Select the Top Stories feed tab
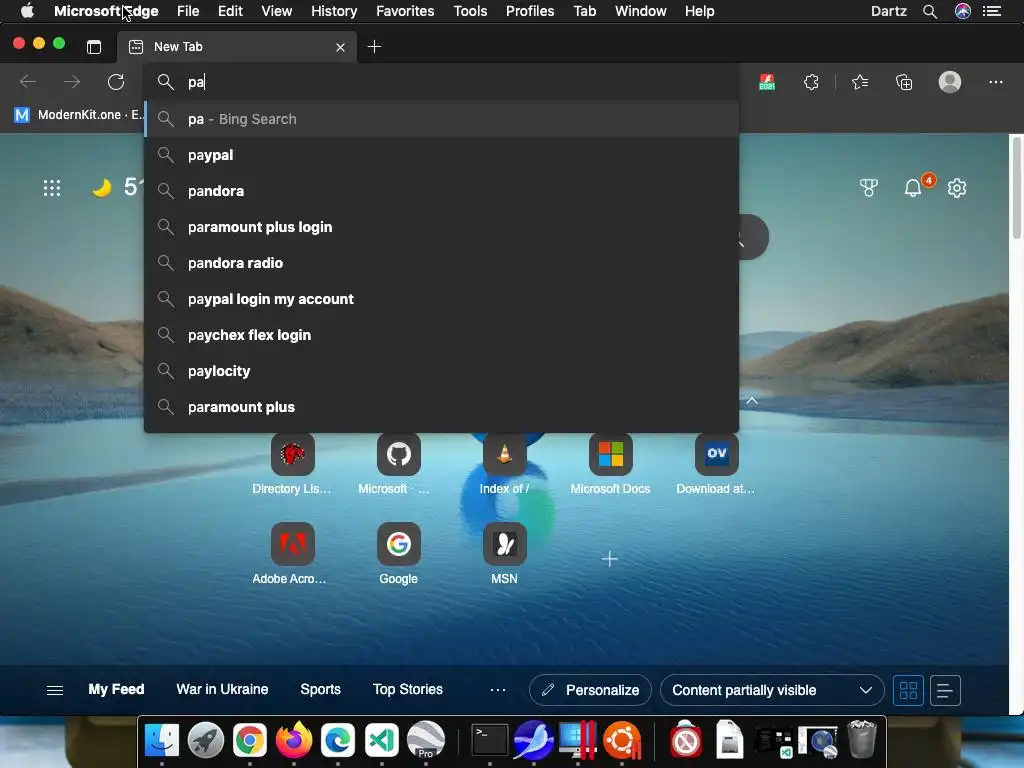 pyautogui.click(x=408, y=690)
